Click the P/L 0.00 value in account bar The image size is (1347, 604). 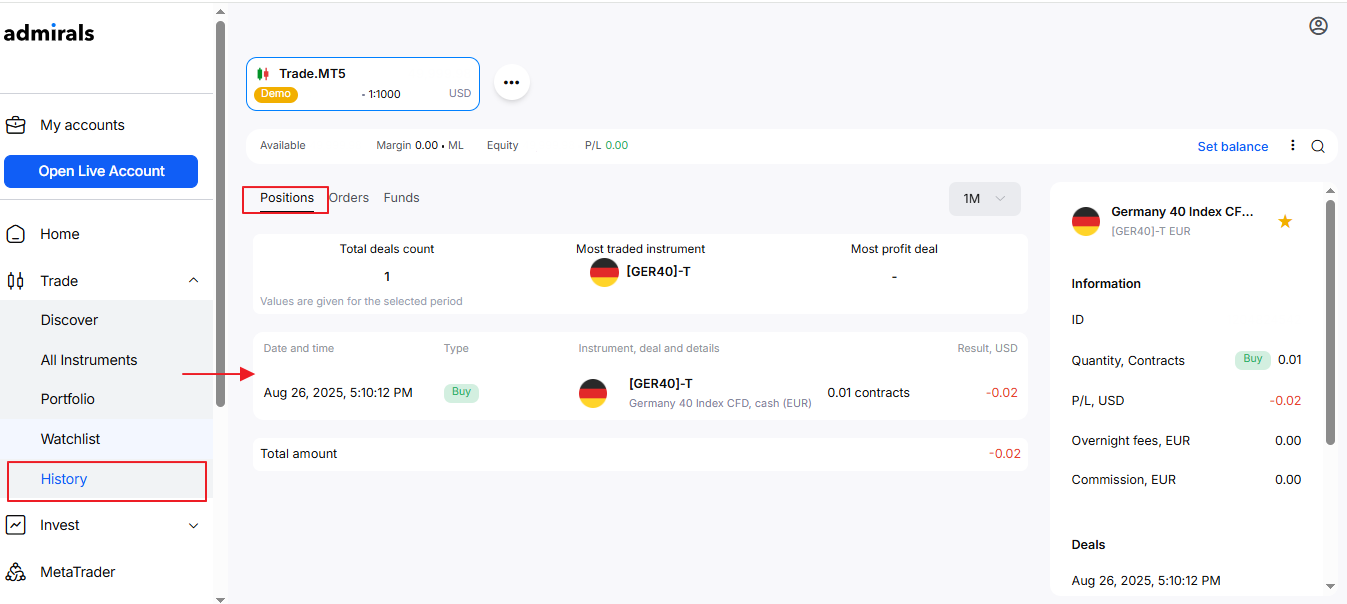point(617,145)
